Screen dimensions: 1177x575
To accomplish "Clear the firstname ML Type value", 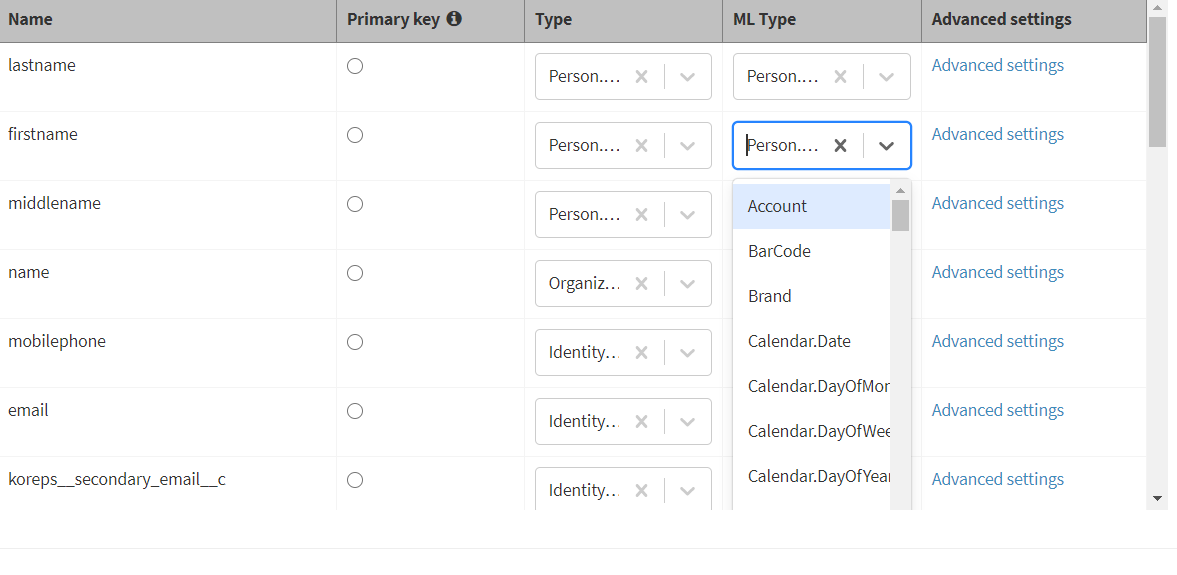I will [840, 145].
